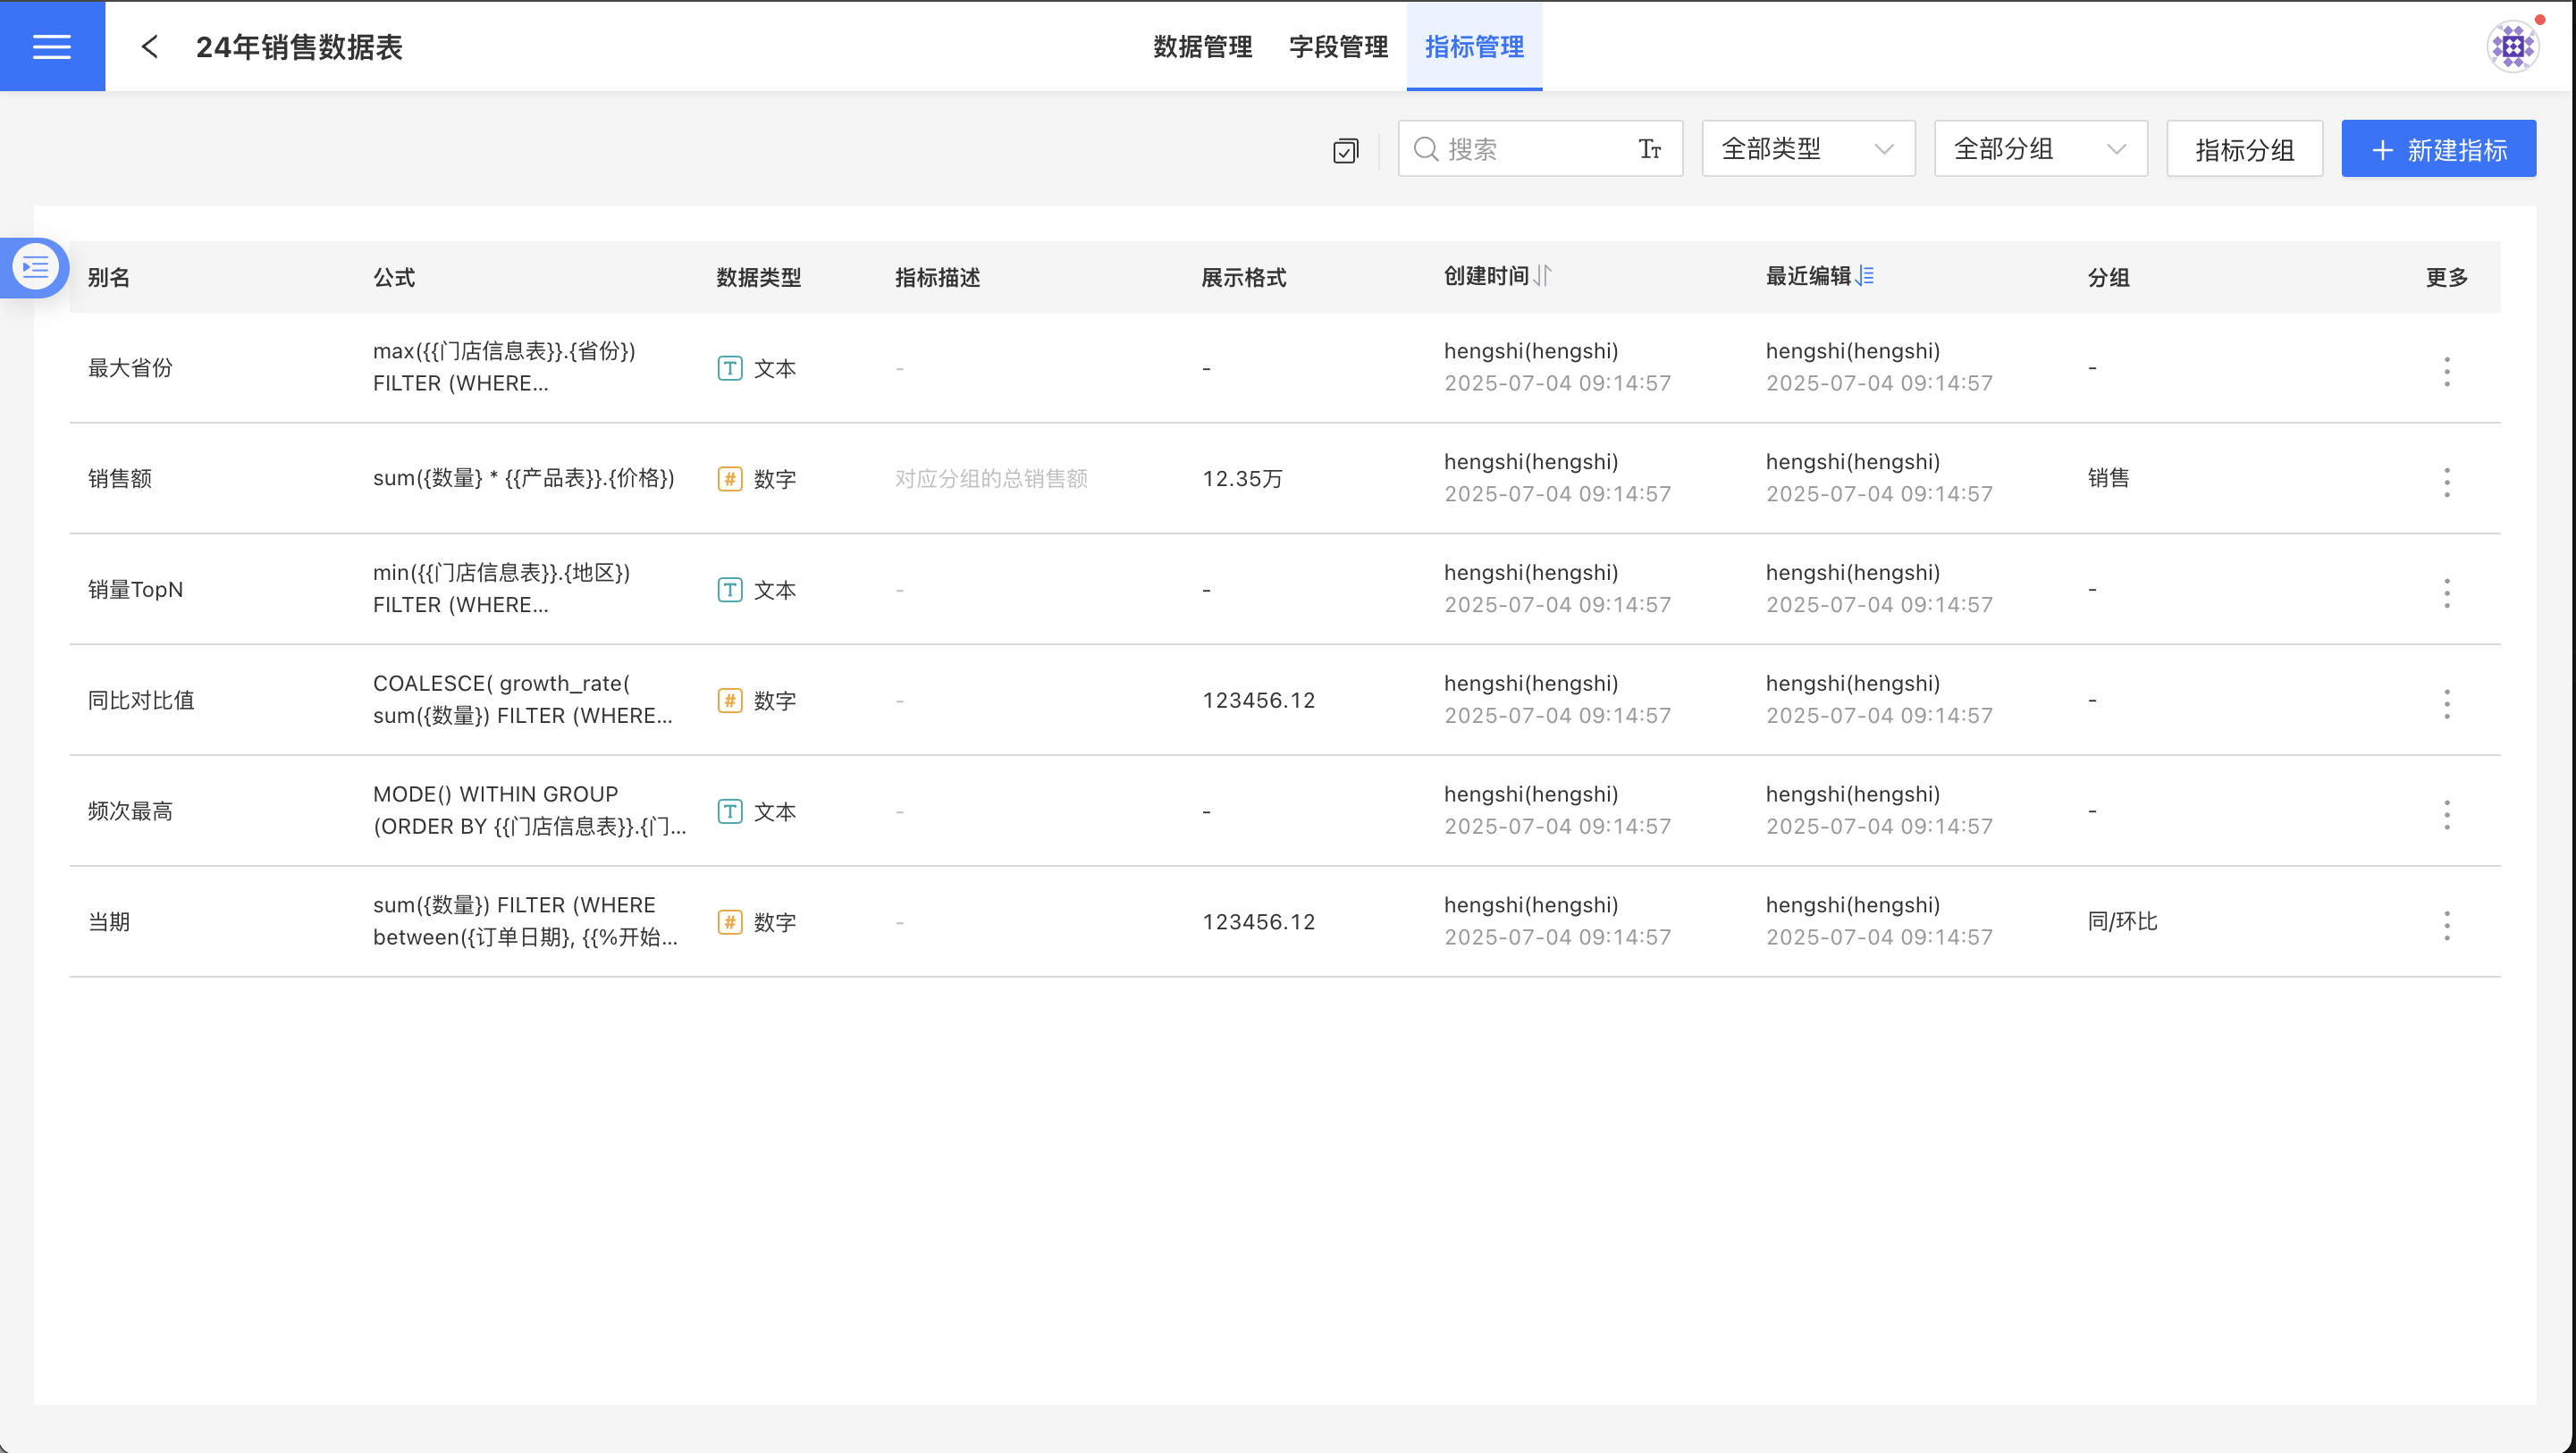The image size is (2576, 1453).
Task: Toggle case-sensitive Tt icon in search
Action: pos(1649,150)
